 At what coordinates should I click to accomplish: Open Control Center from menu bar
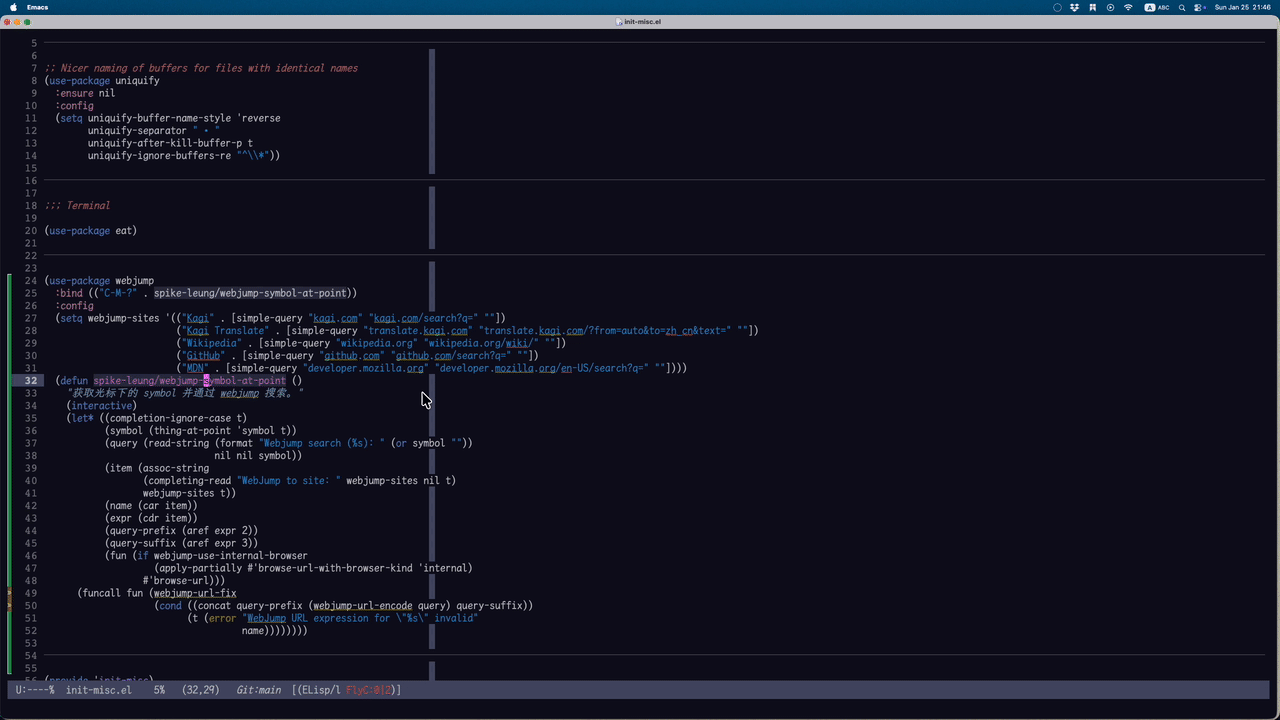pyautogui.click(x=1198, y=7)
